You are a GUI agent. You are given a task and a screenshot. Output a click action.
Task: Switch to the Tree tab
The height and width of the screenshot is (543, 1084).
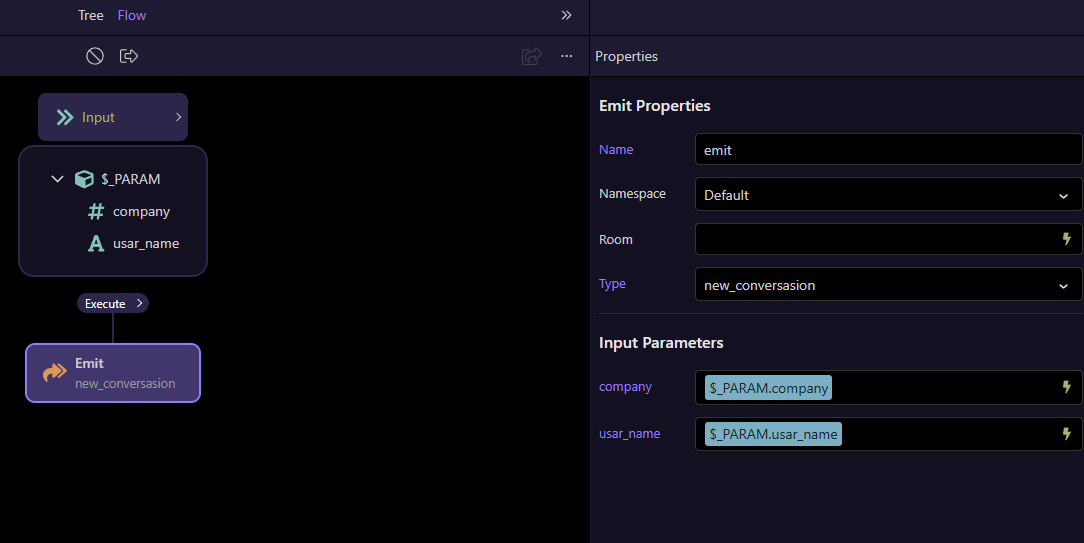(91, 15)
